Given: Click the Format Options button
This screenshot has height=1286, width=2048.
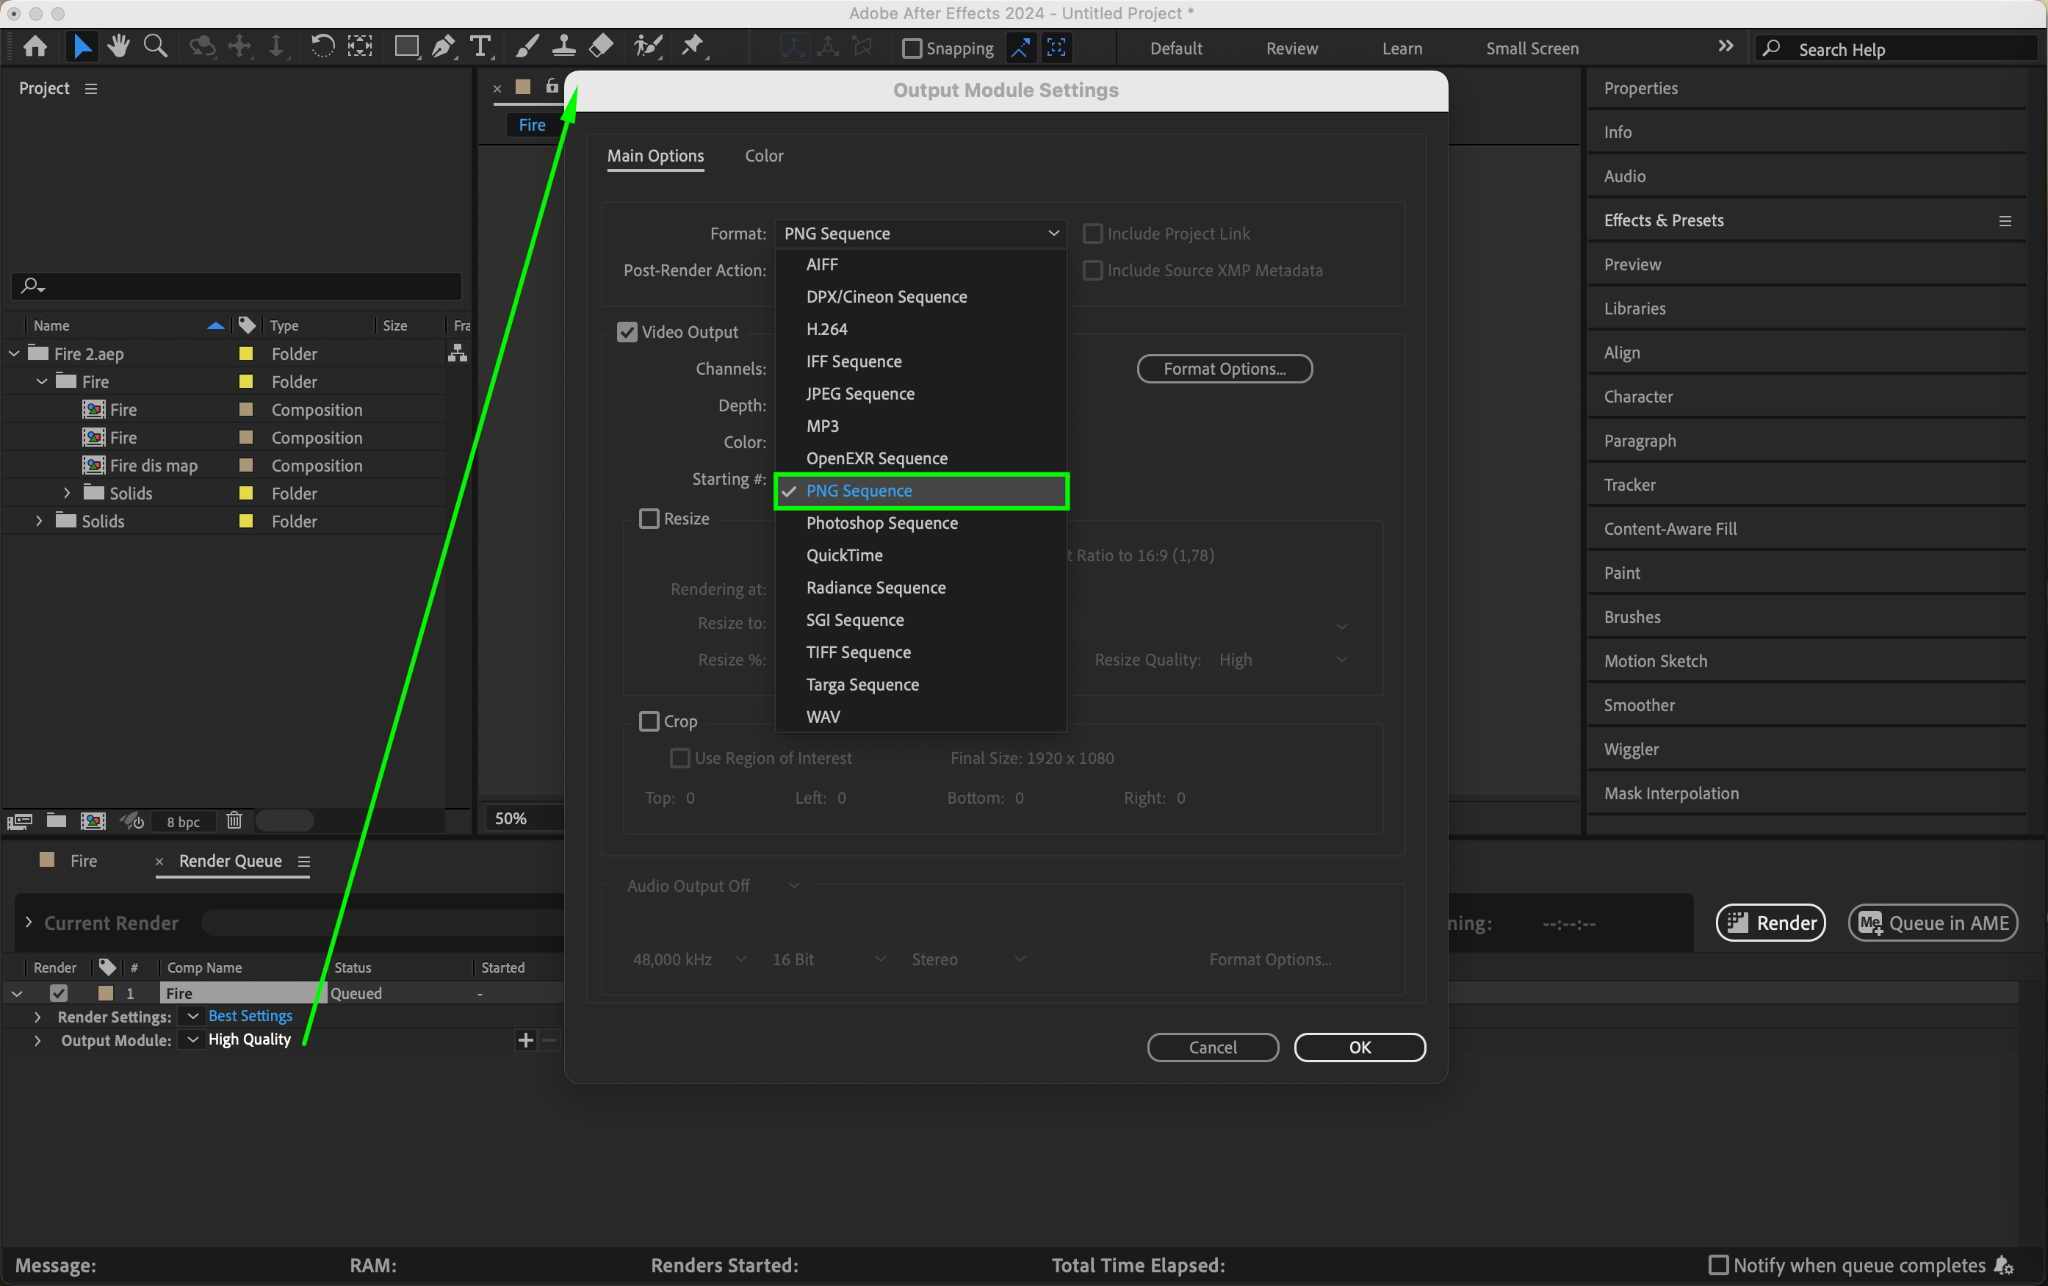Looking at the screenshot, I should (1224, 369).
